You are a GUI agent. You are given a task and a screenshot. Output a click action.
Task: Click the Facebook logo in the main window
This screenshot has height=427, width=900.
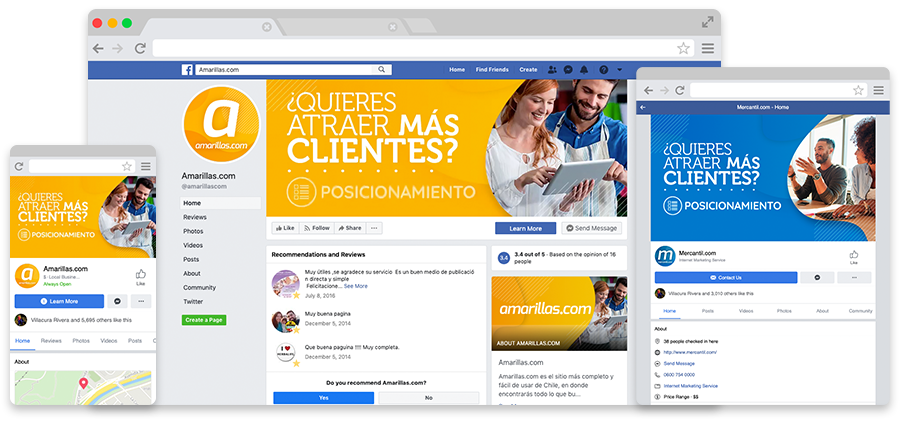[x=187, y=70]
